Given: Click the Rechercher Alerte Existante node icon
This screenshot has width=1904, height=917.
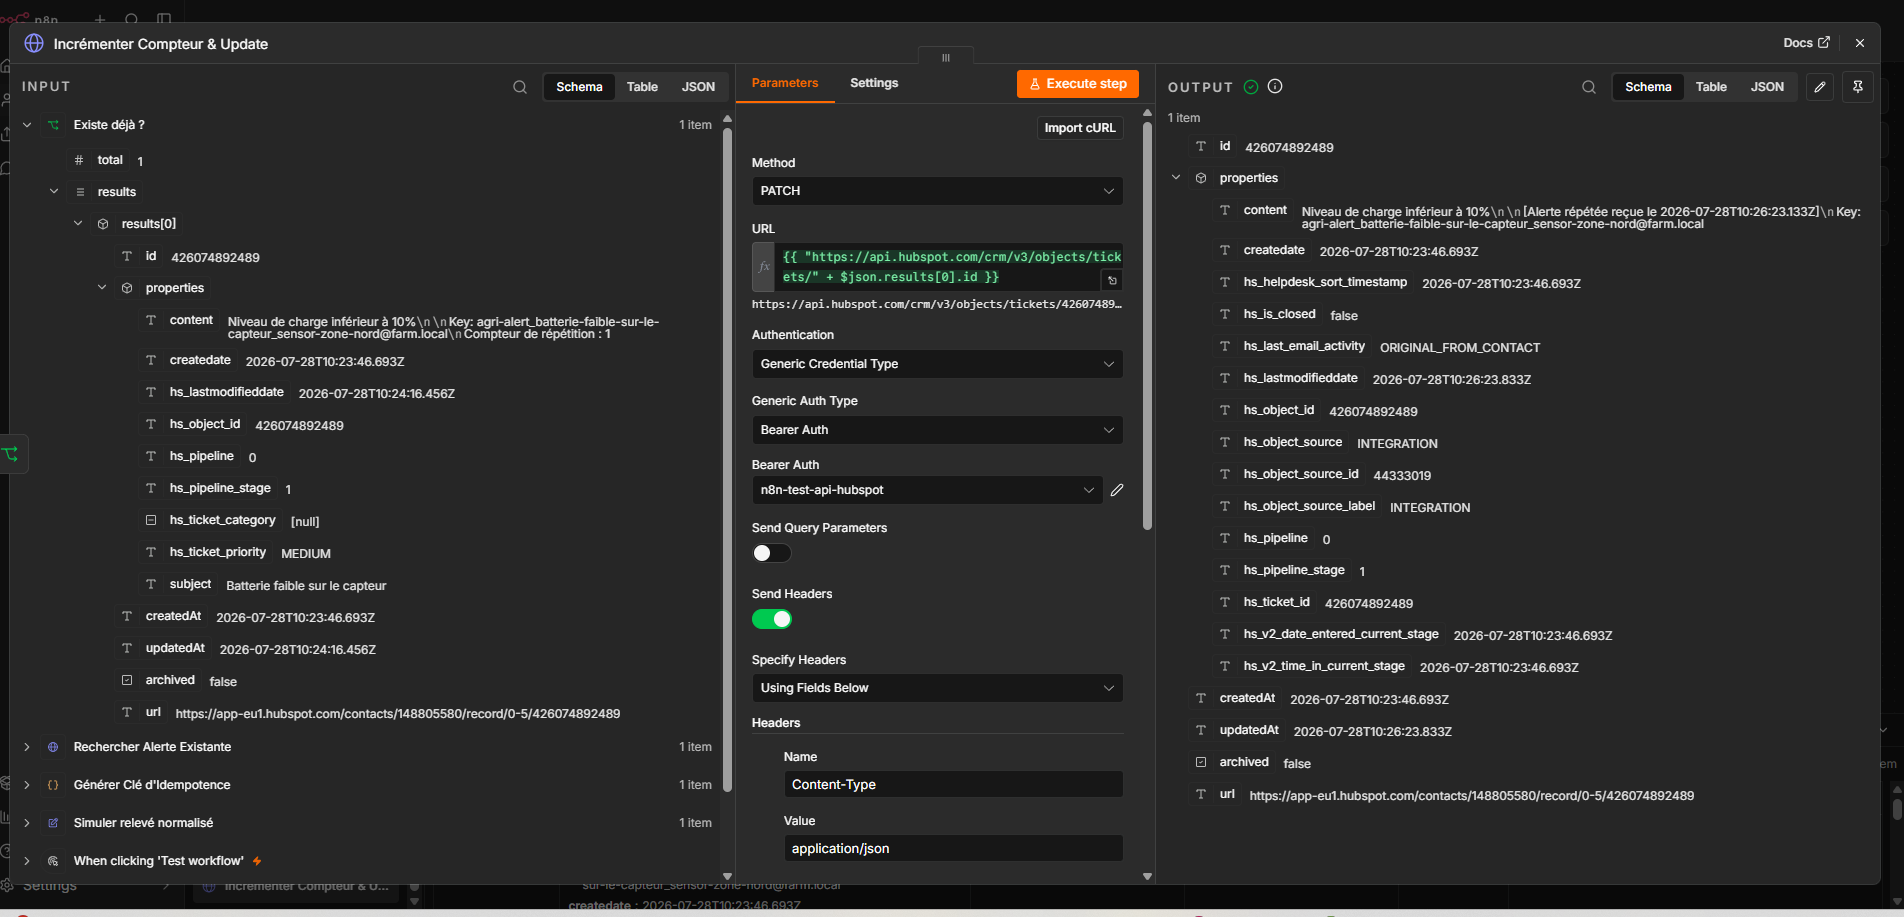Looking at the screenshot, I should pos(54,747).
